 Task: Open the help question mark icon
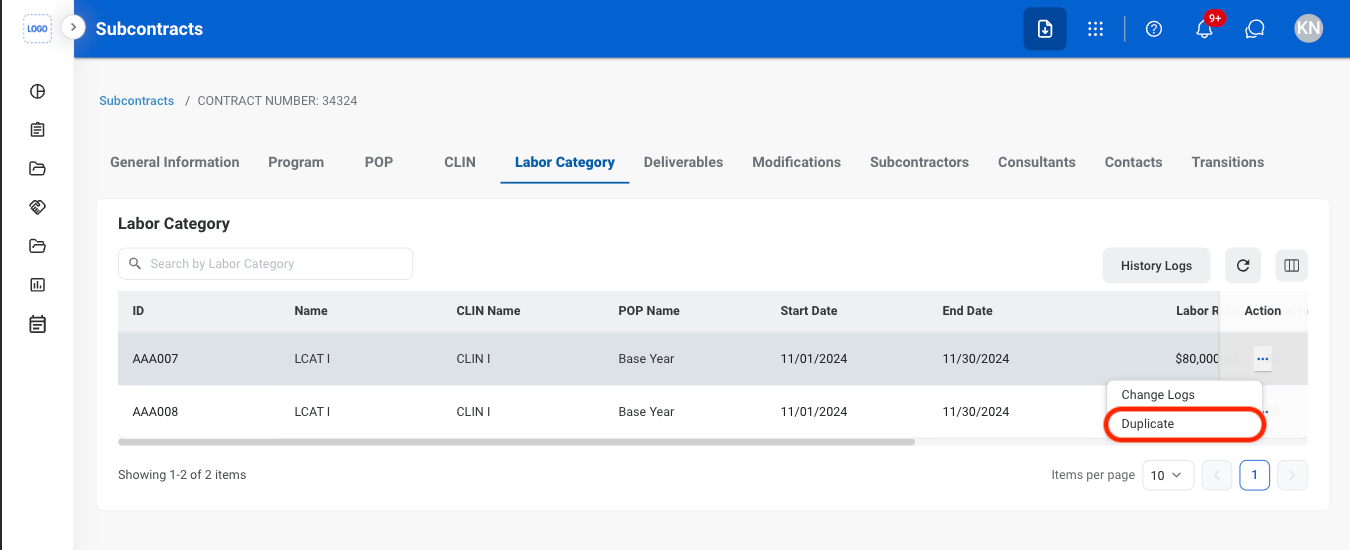pos(1154,29)
